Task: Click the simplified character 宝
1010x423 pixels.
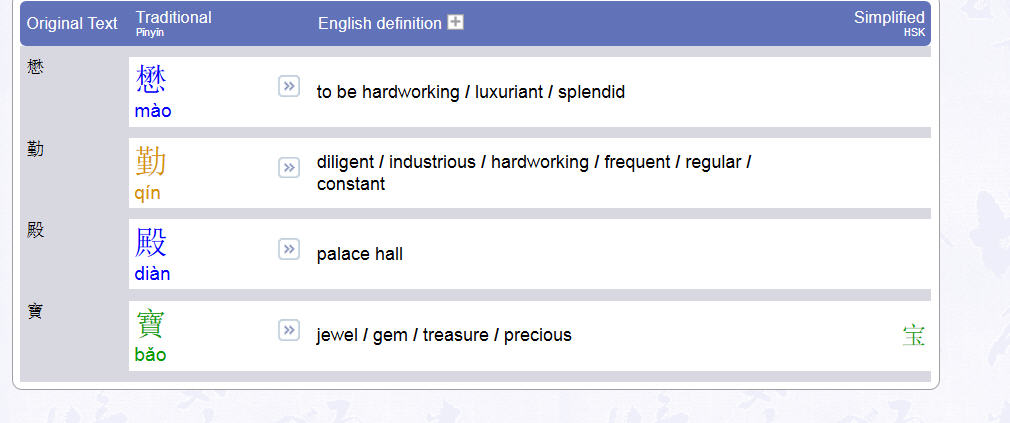Action: click(913, 335)
